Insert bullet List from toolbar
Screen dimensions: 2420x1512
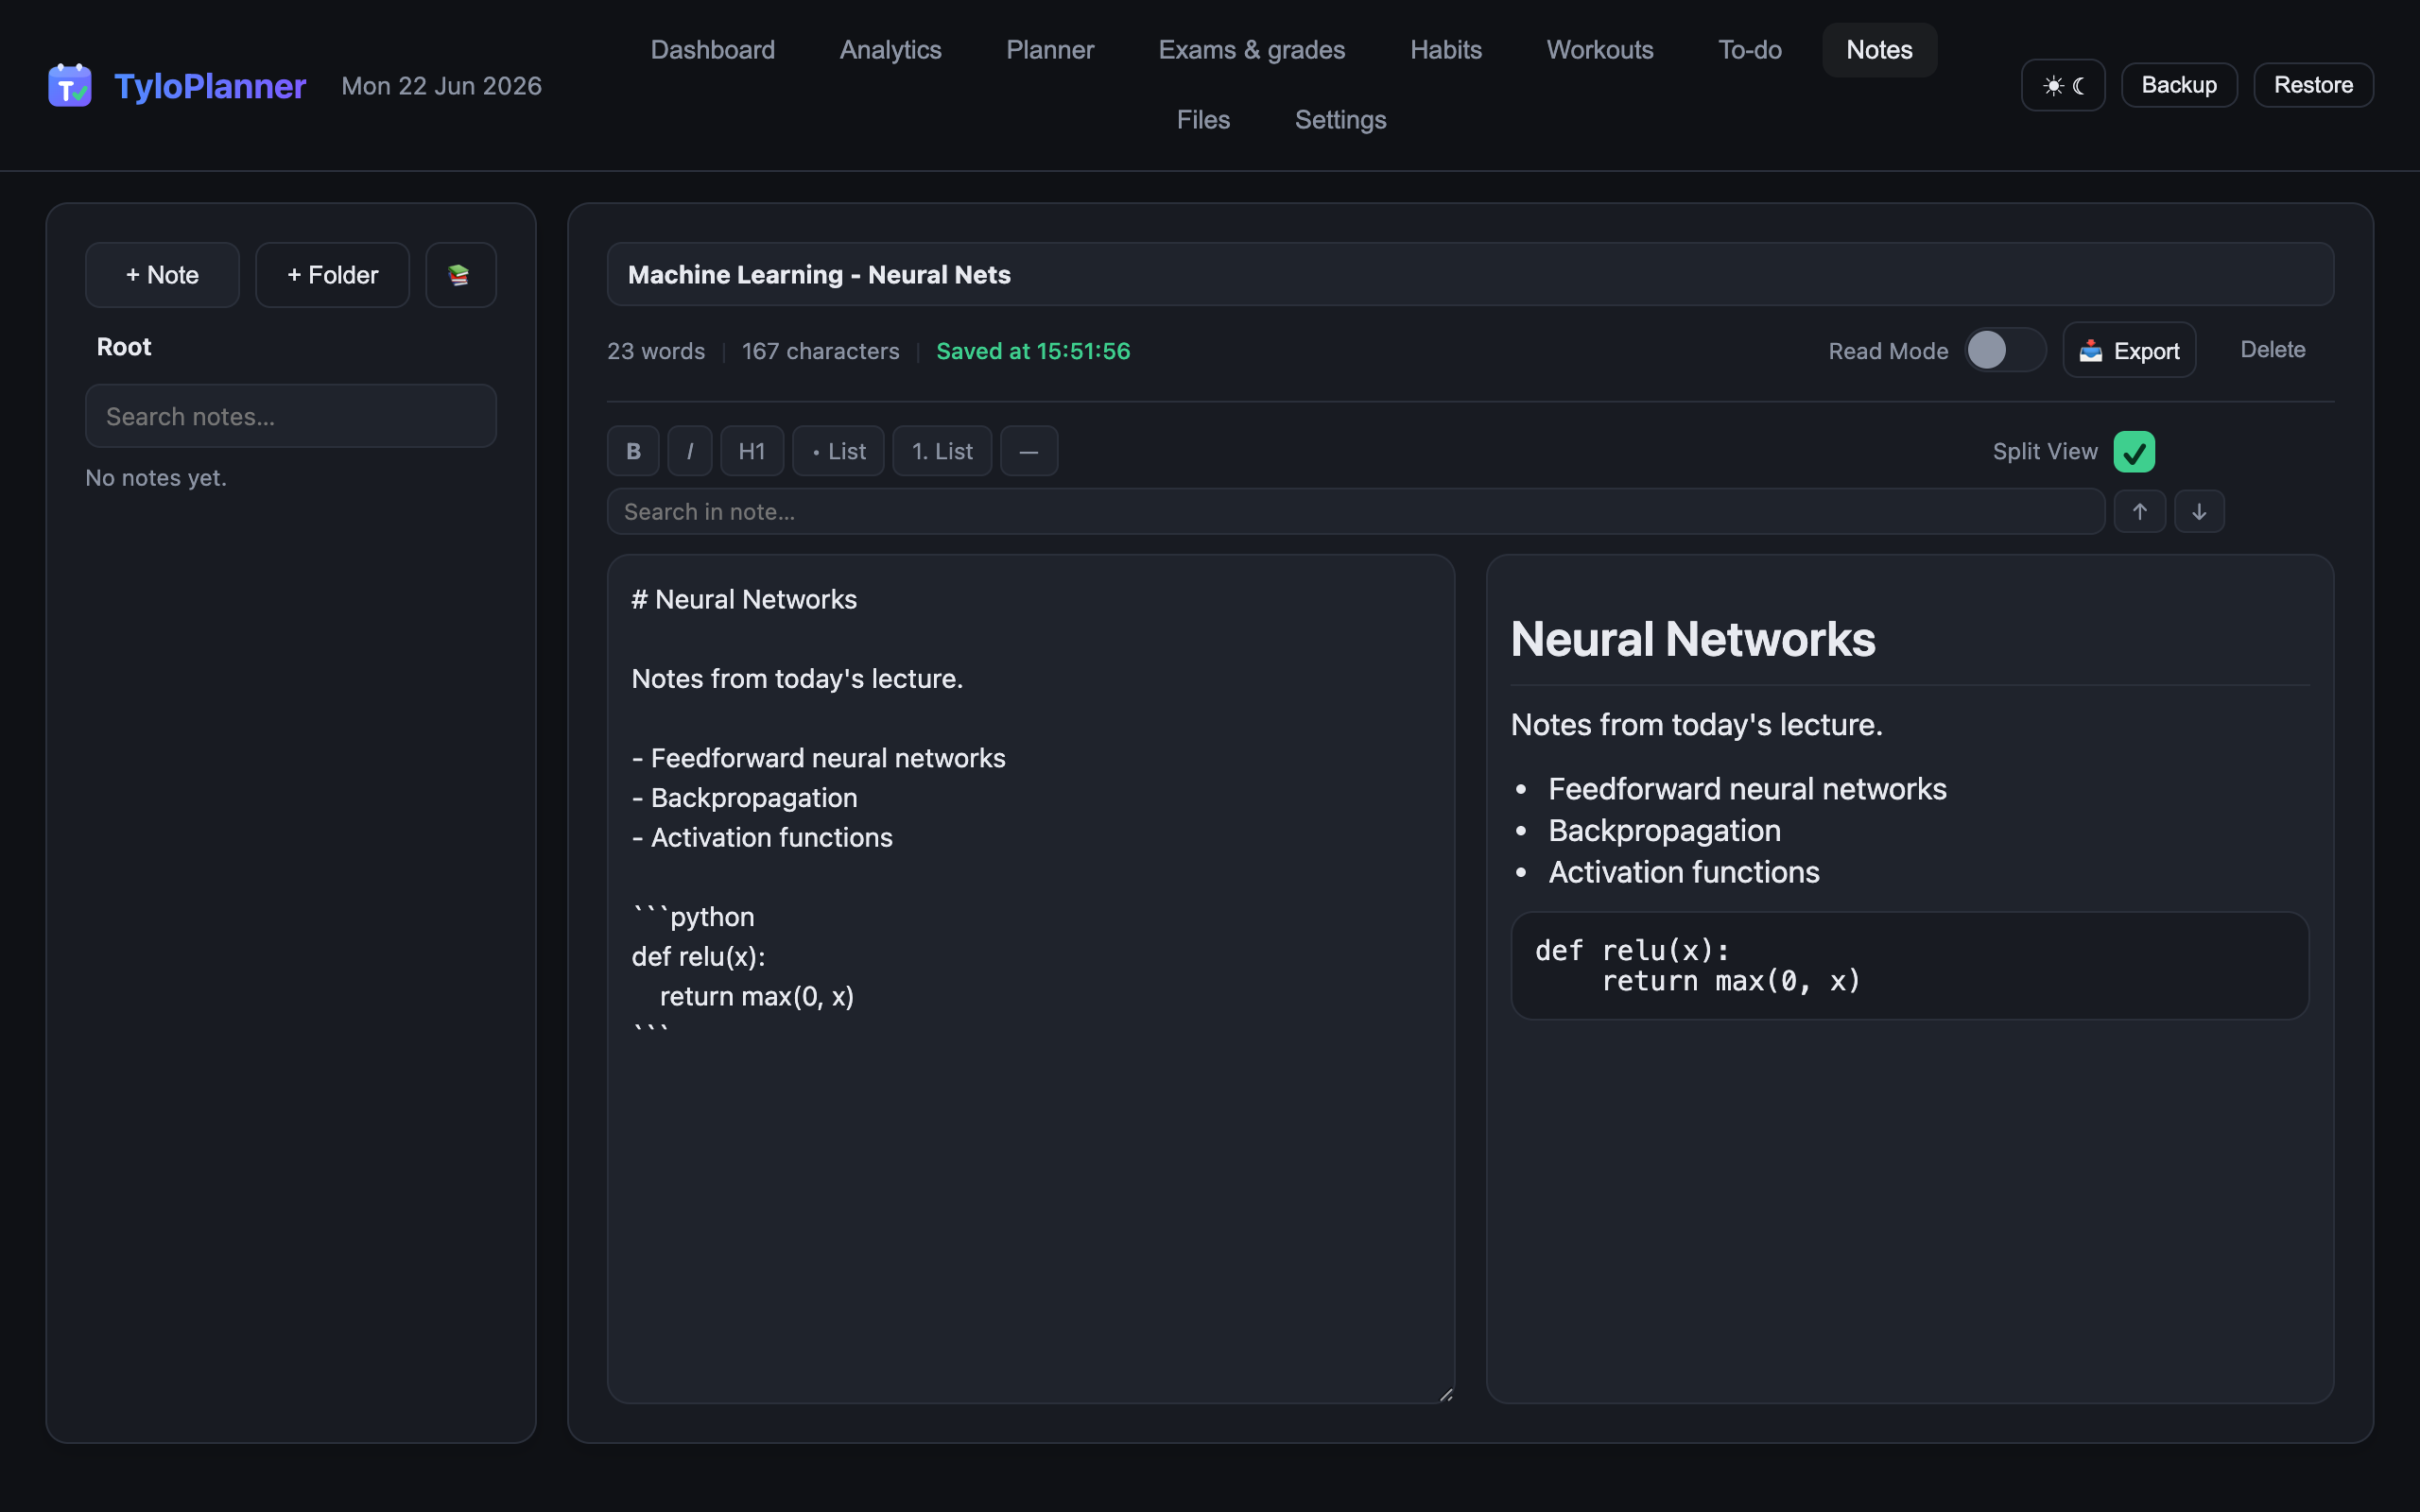click(838, 451)
